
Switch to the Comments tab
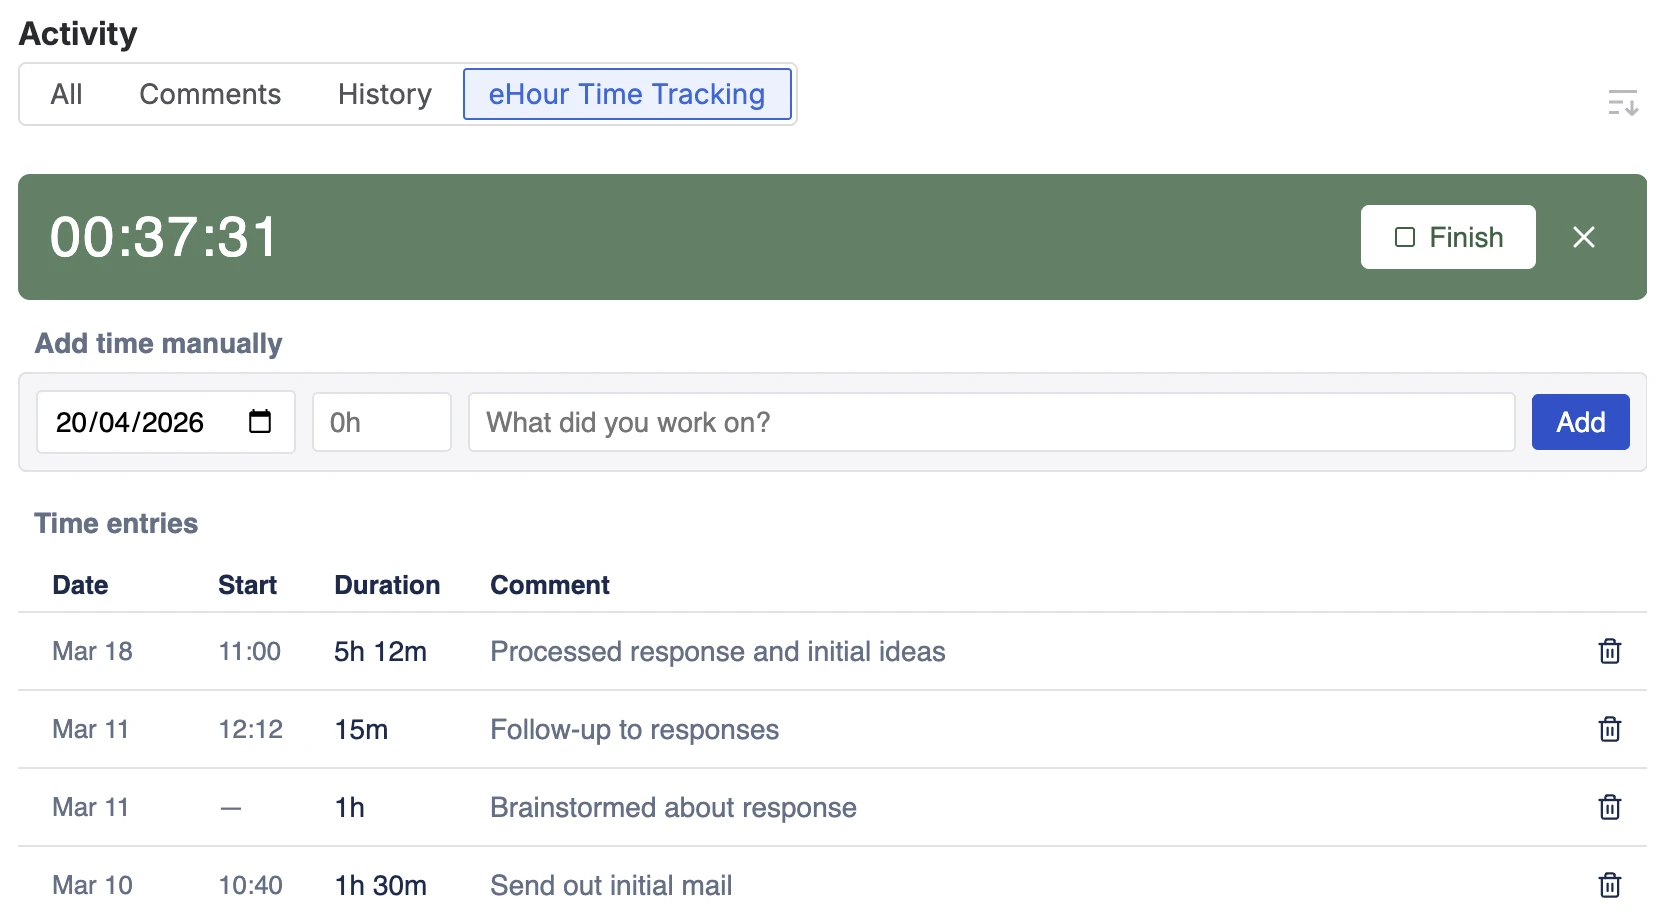pos(210,94)
